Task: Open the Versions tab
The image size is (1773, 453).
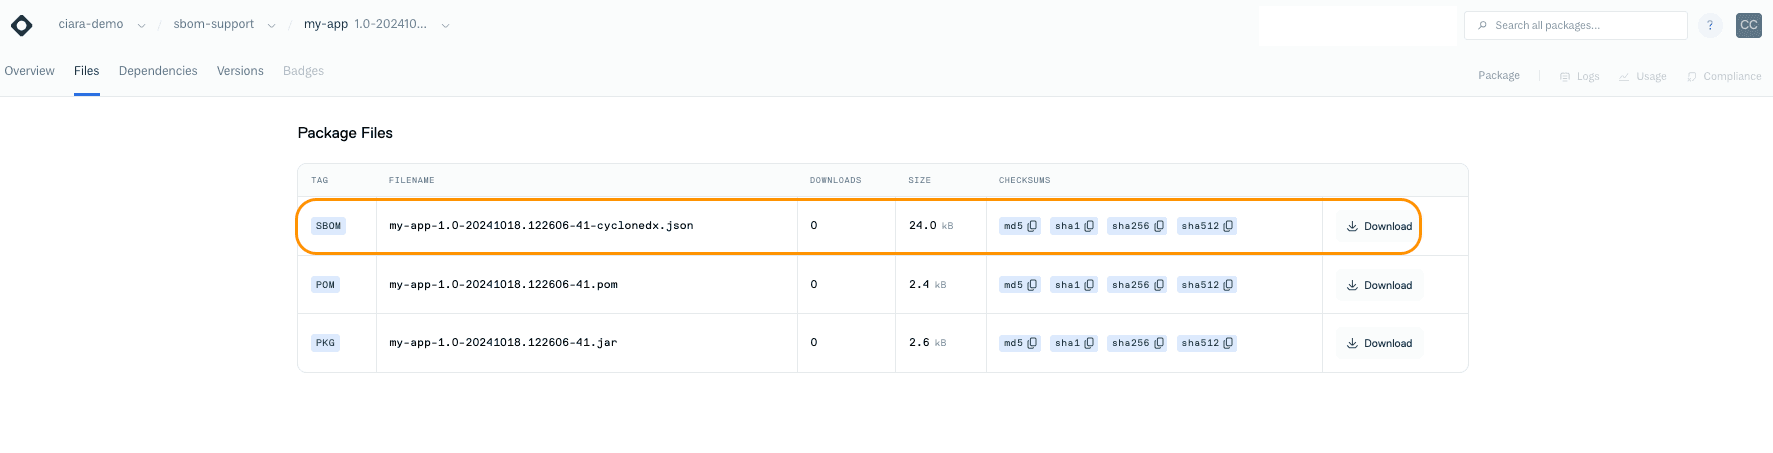Action: click(240, 71)
